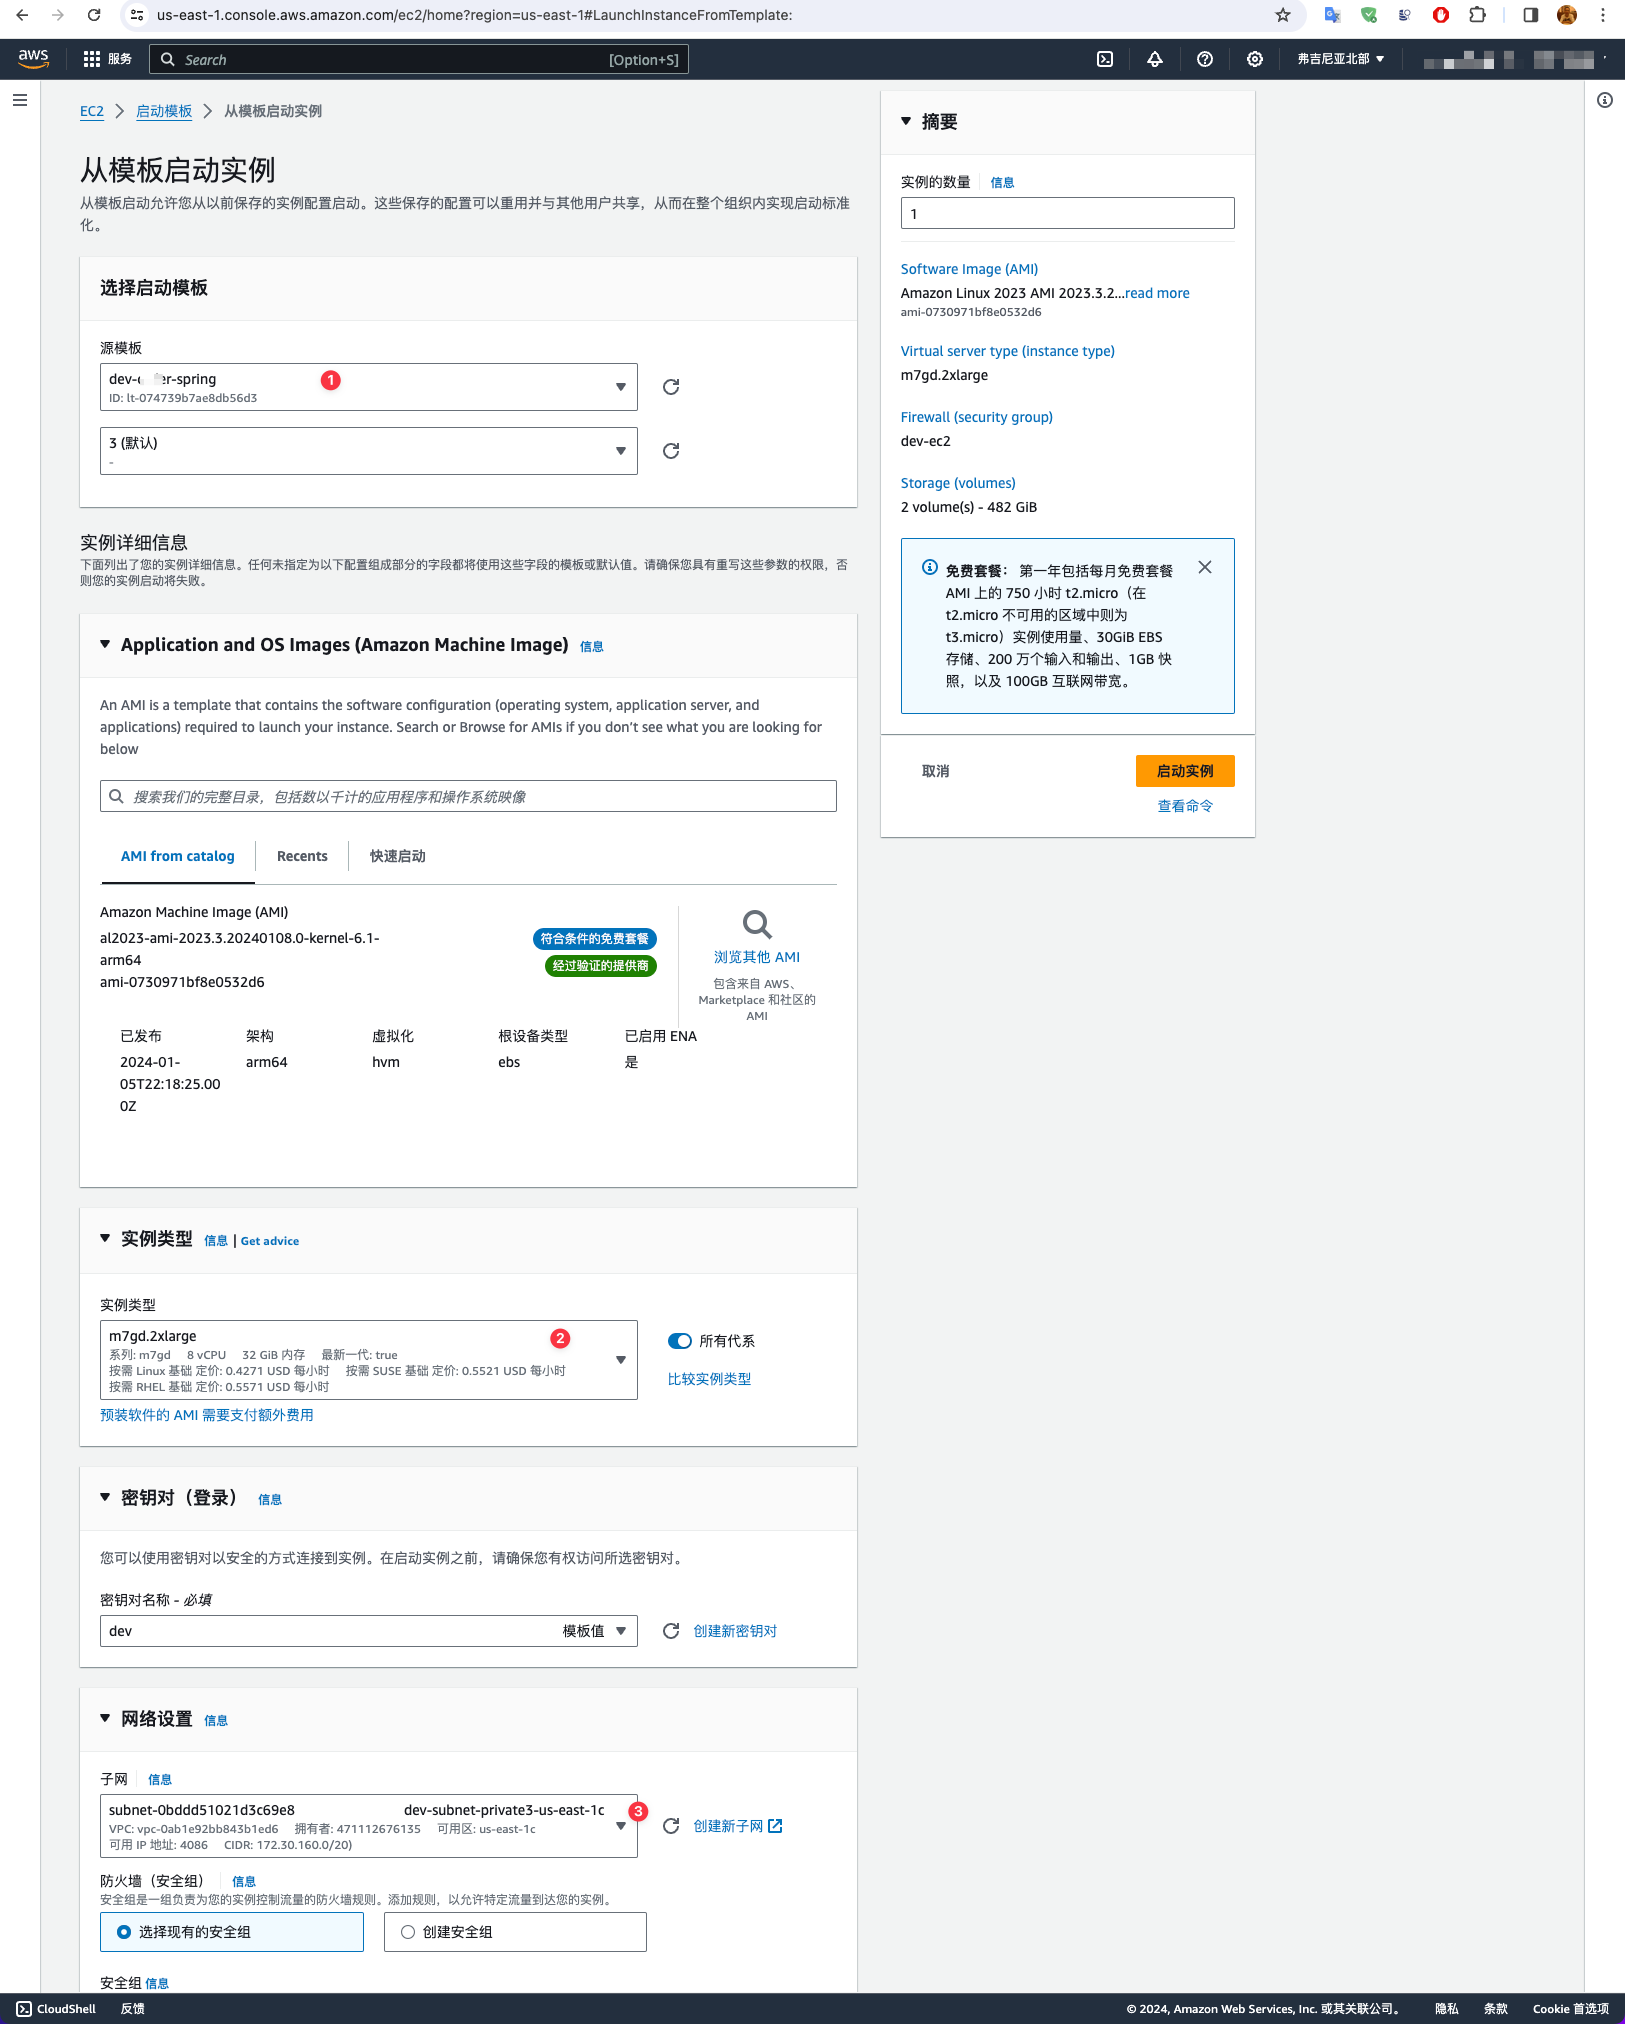1625x2024 pixels.
Task: Click the 查看命令 link
Action: click(1185, 806)
